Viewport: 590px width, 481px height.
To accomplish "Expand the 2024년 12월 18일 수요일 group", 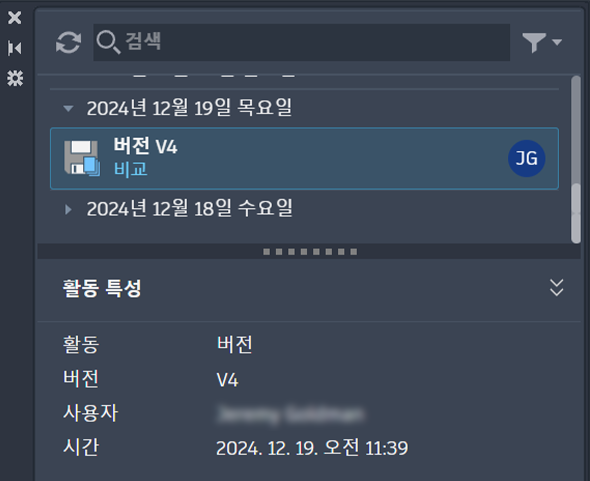I will [68, 209].
